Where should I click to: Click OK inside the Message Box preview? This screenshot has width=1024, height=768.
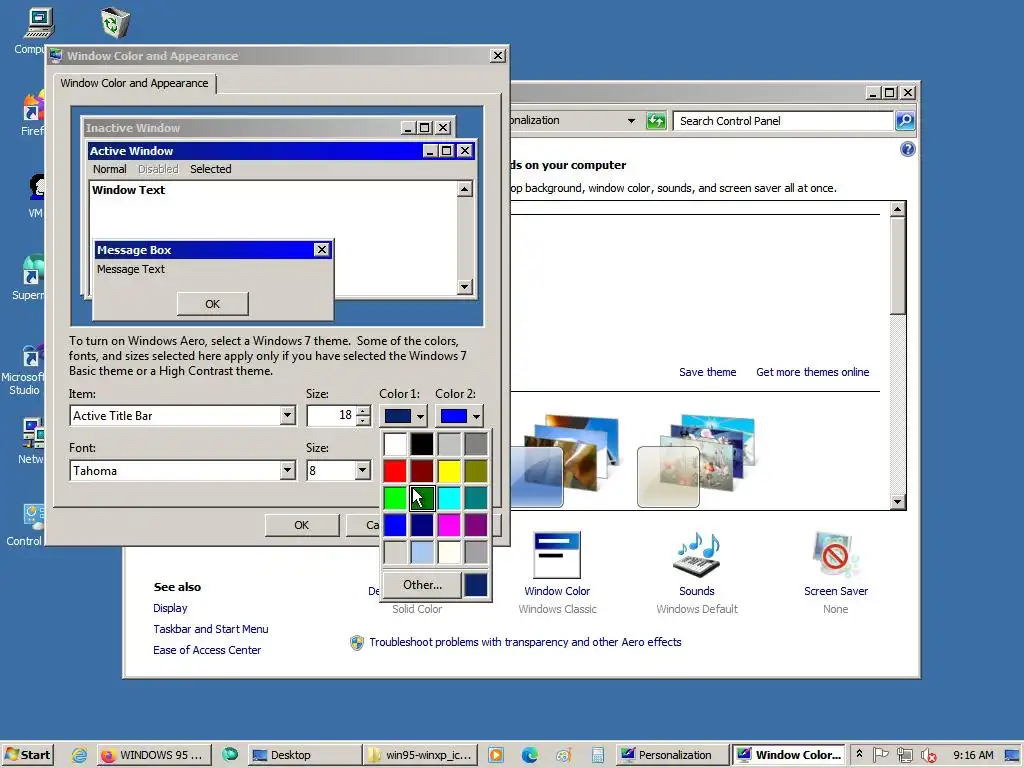point(212,304)
